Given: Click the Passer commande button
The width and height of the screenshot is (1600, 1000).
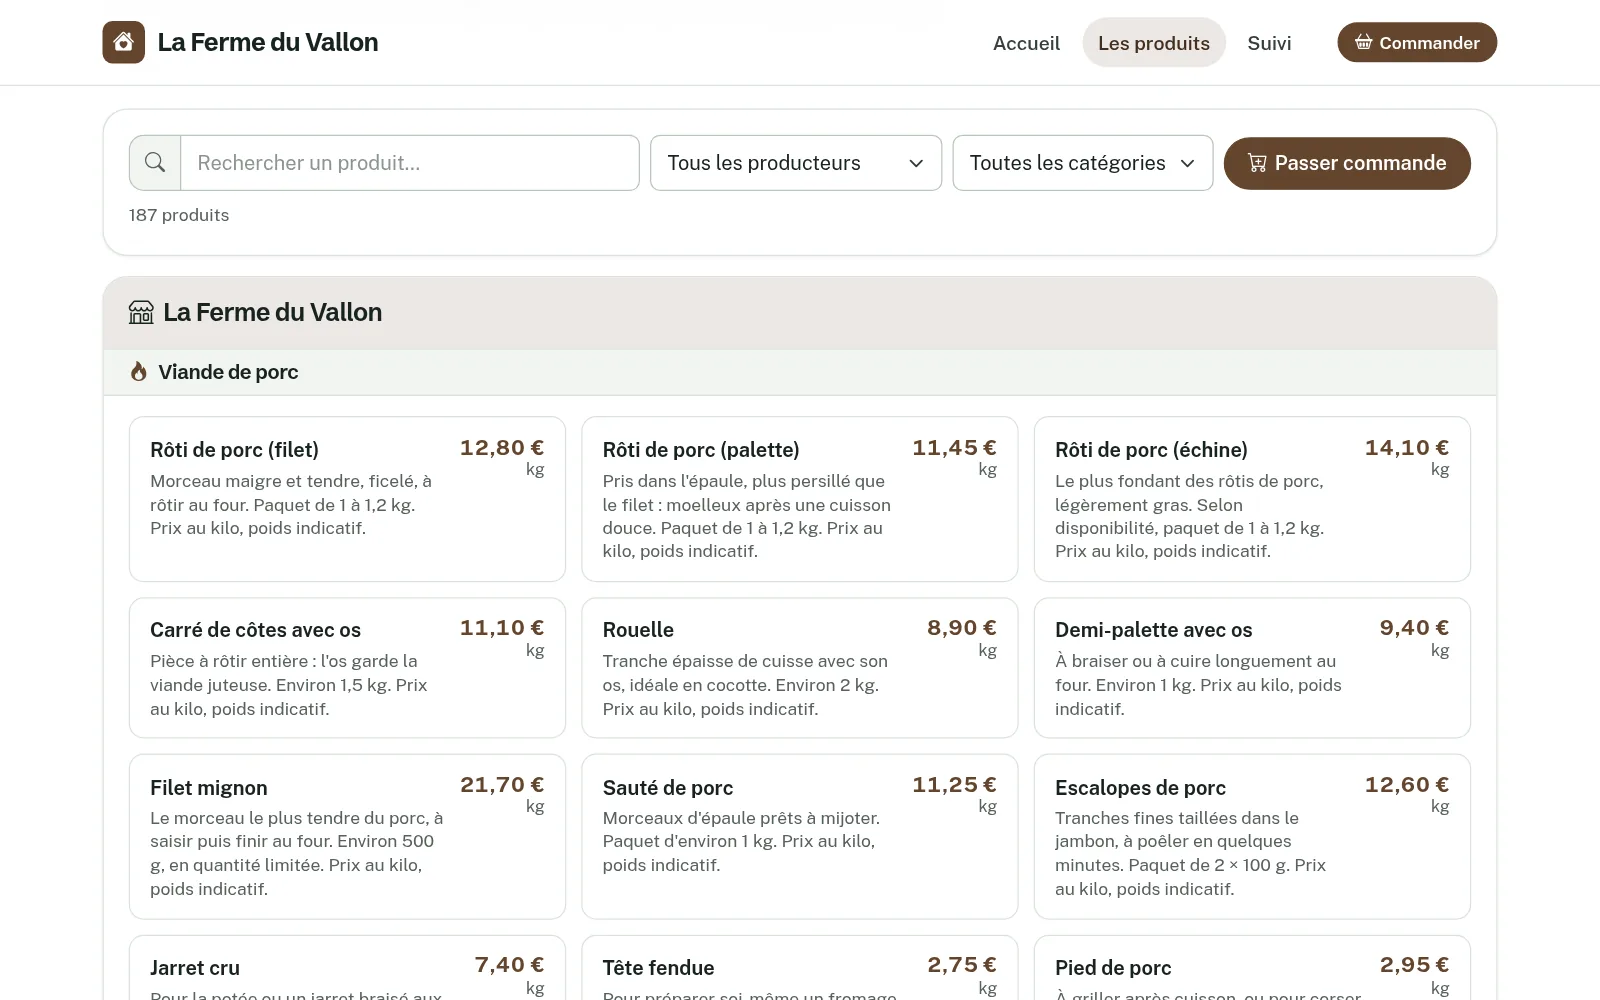Looking at the screenshot, I should coord(1347,163).
